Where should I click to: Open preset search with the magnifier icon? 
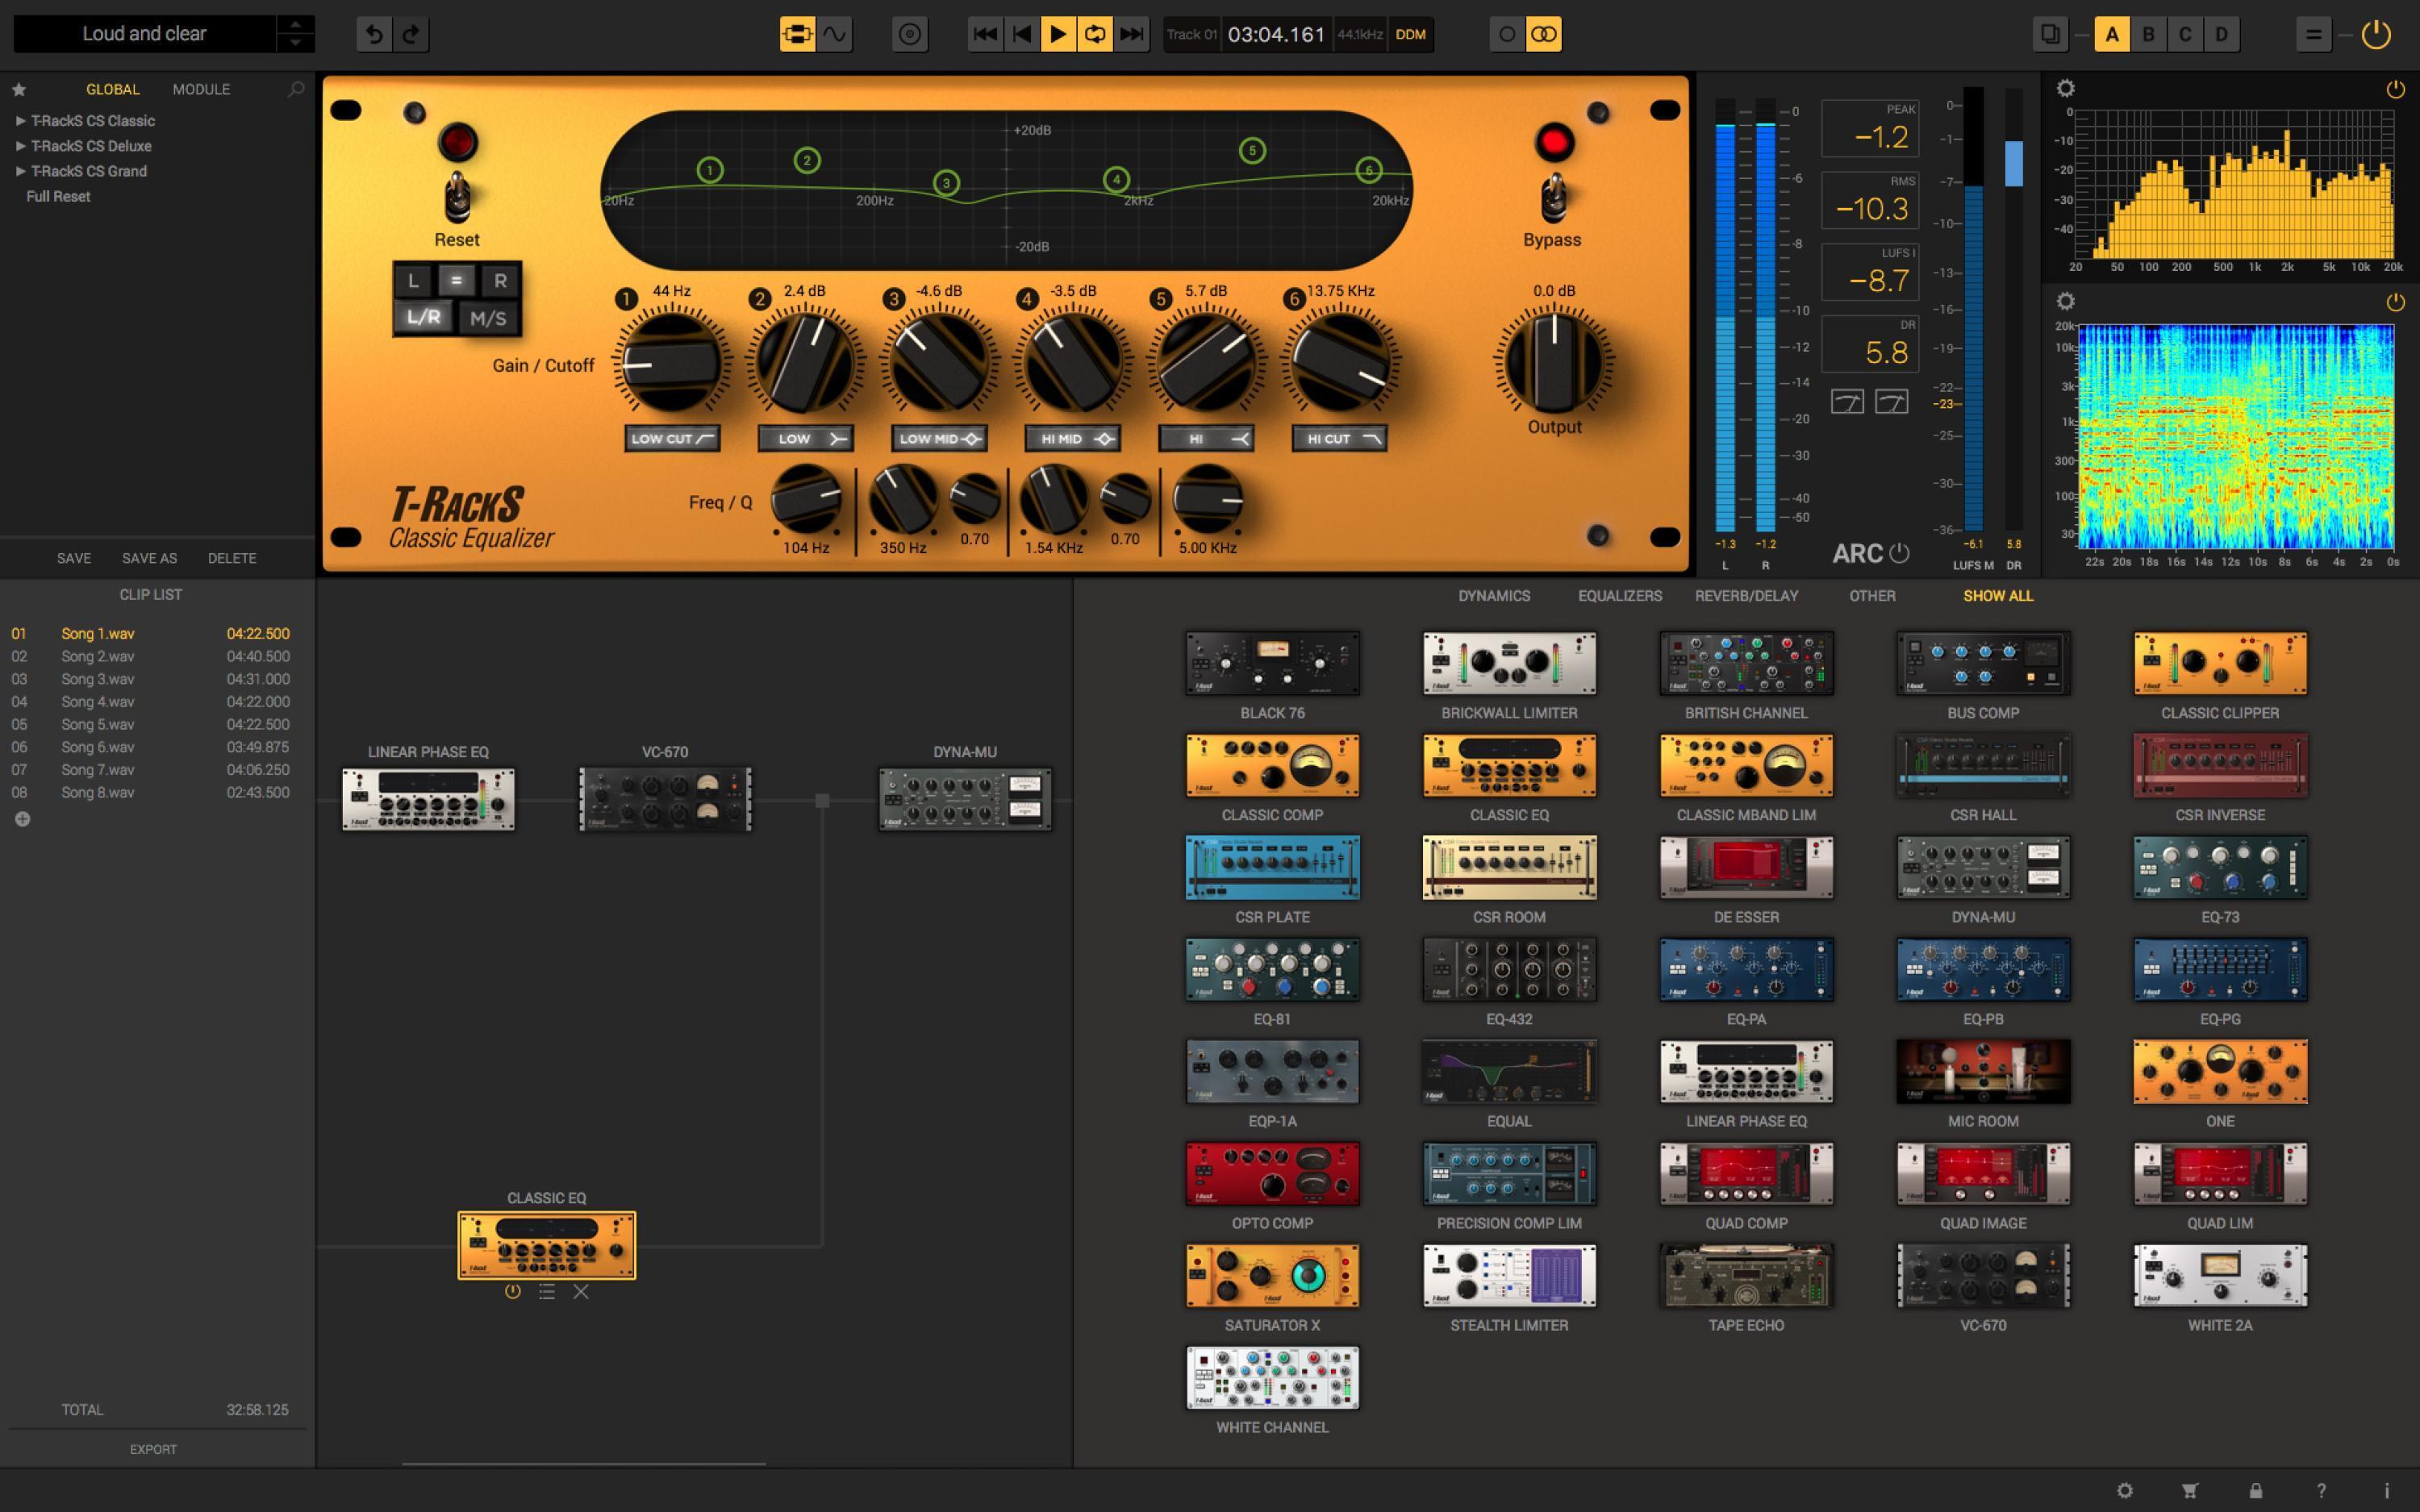296,89
